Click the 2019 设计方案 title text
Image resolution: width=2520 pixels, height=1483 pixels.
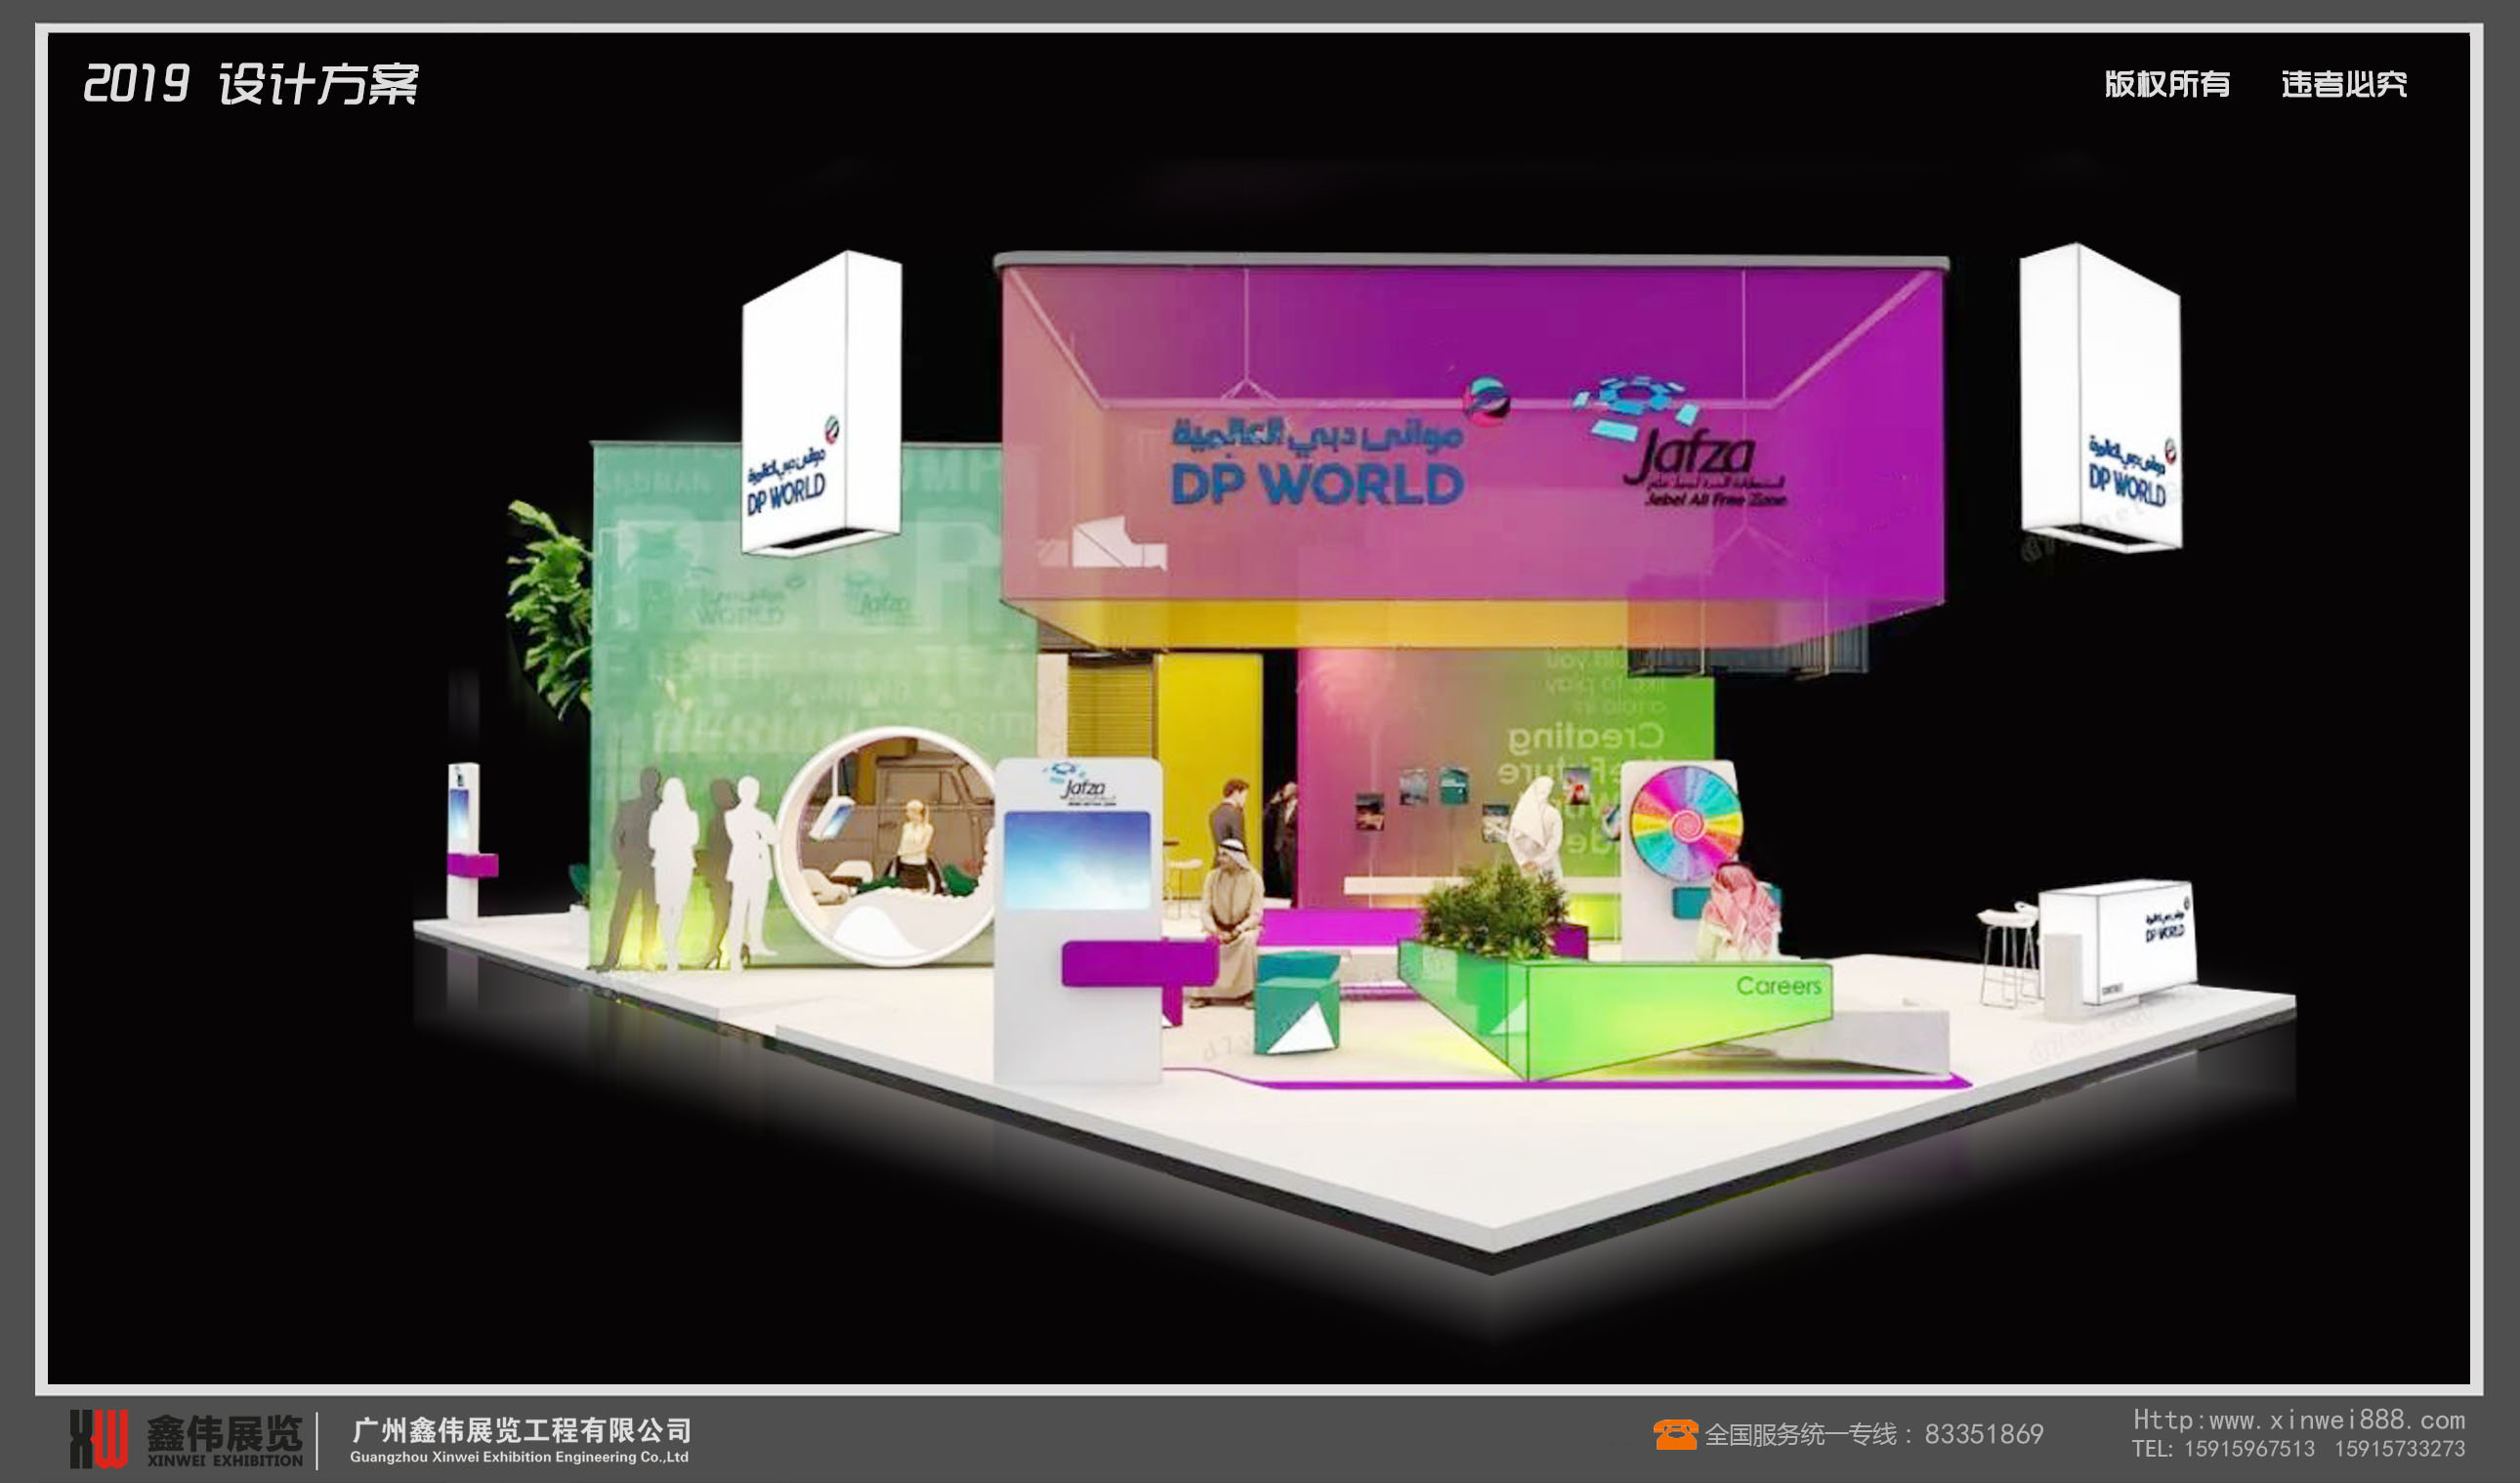click(250, 83)
